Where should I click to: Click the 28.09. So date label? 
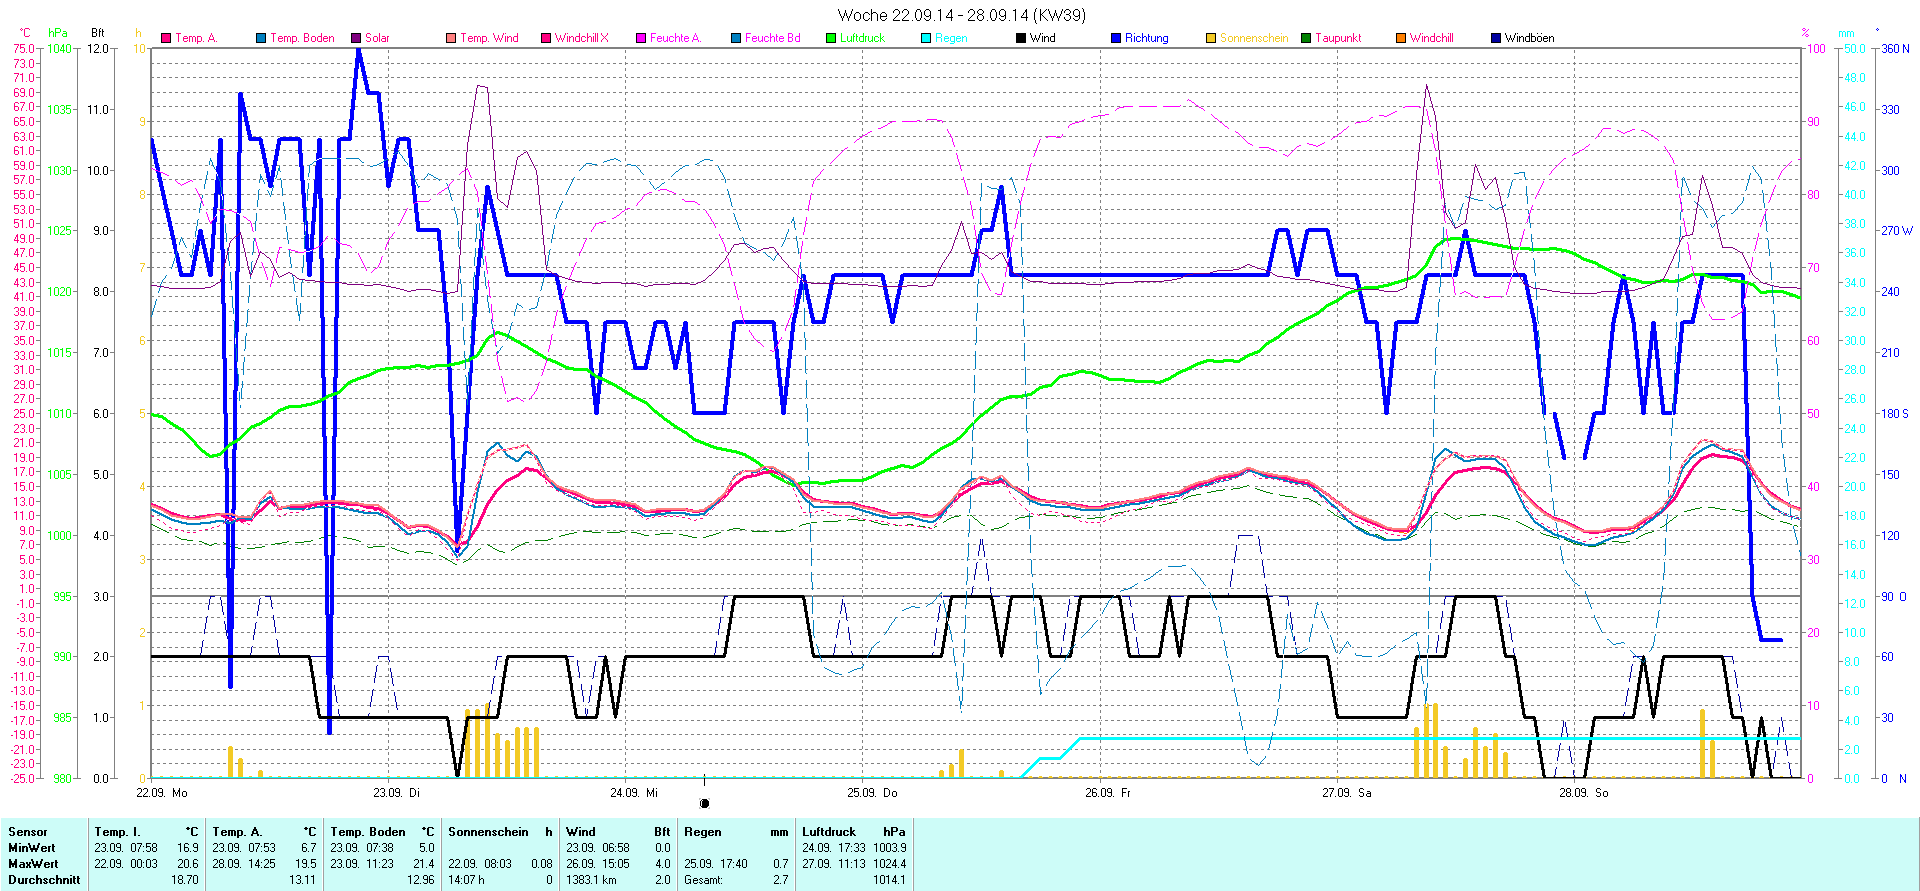1583,793
